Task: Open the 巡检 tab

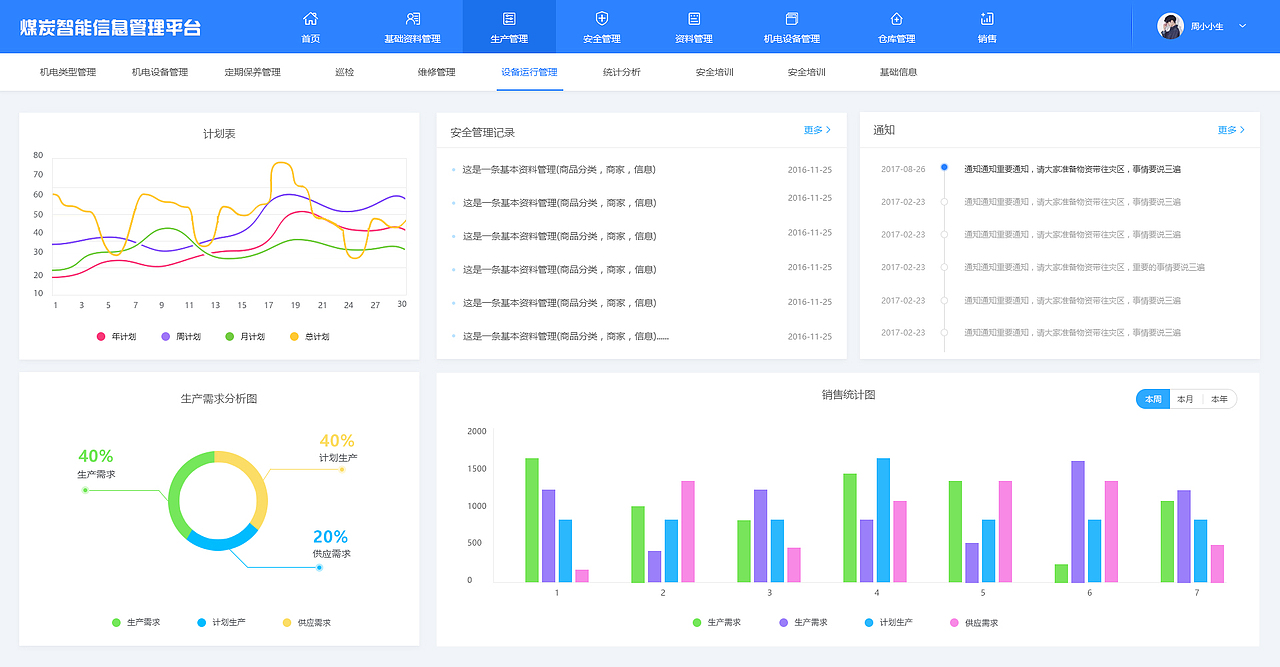Action: click(344, 72)
